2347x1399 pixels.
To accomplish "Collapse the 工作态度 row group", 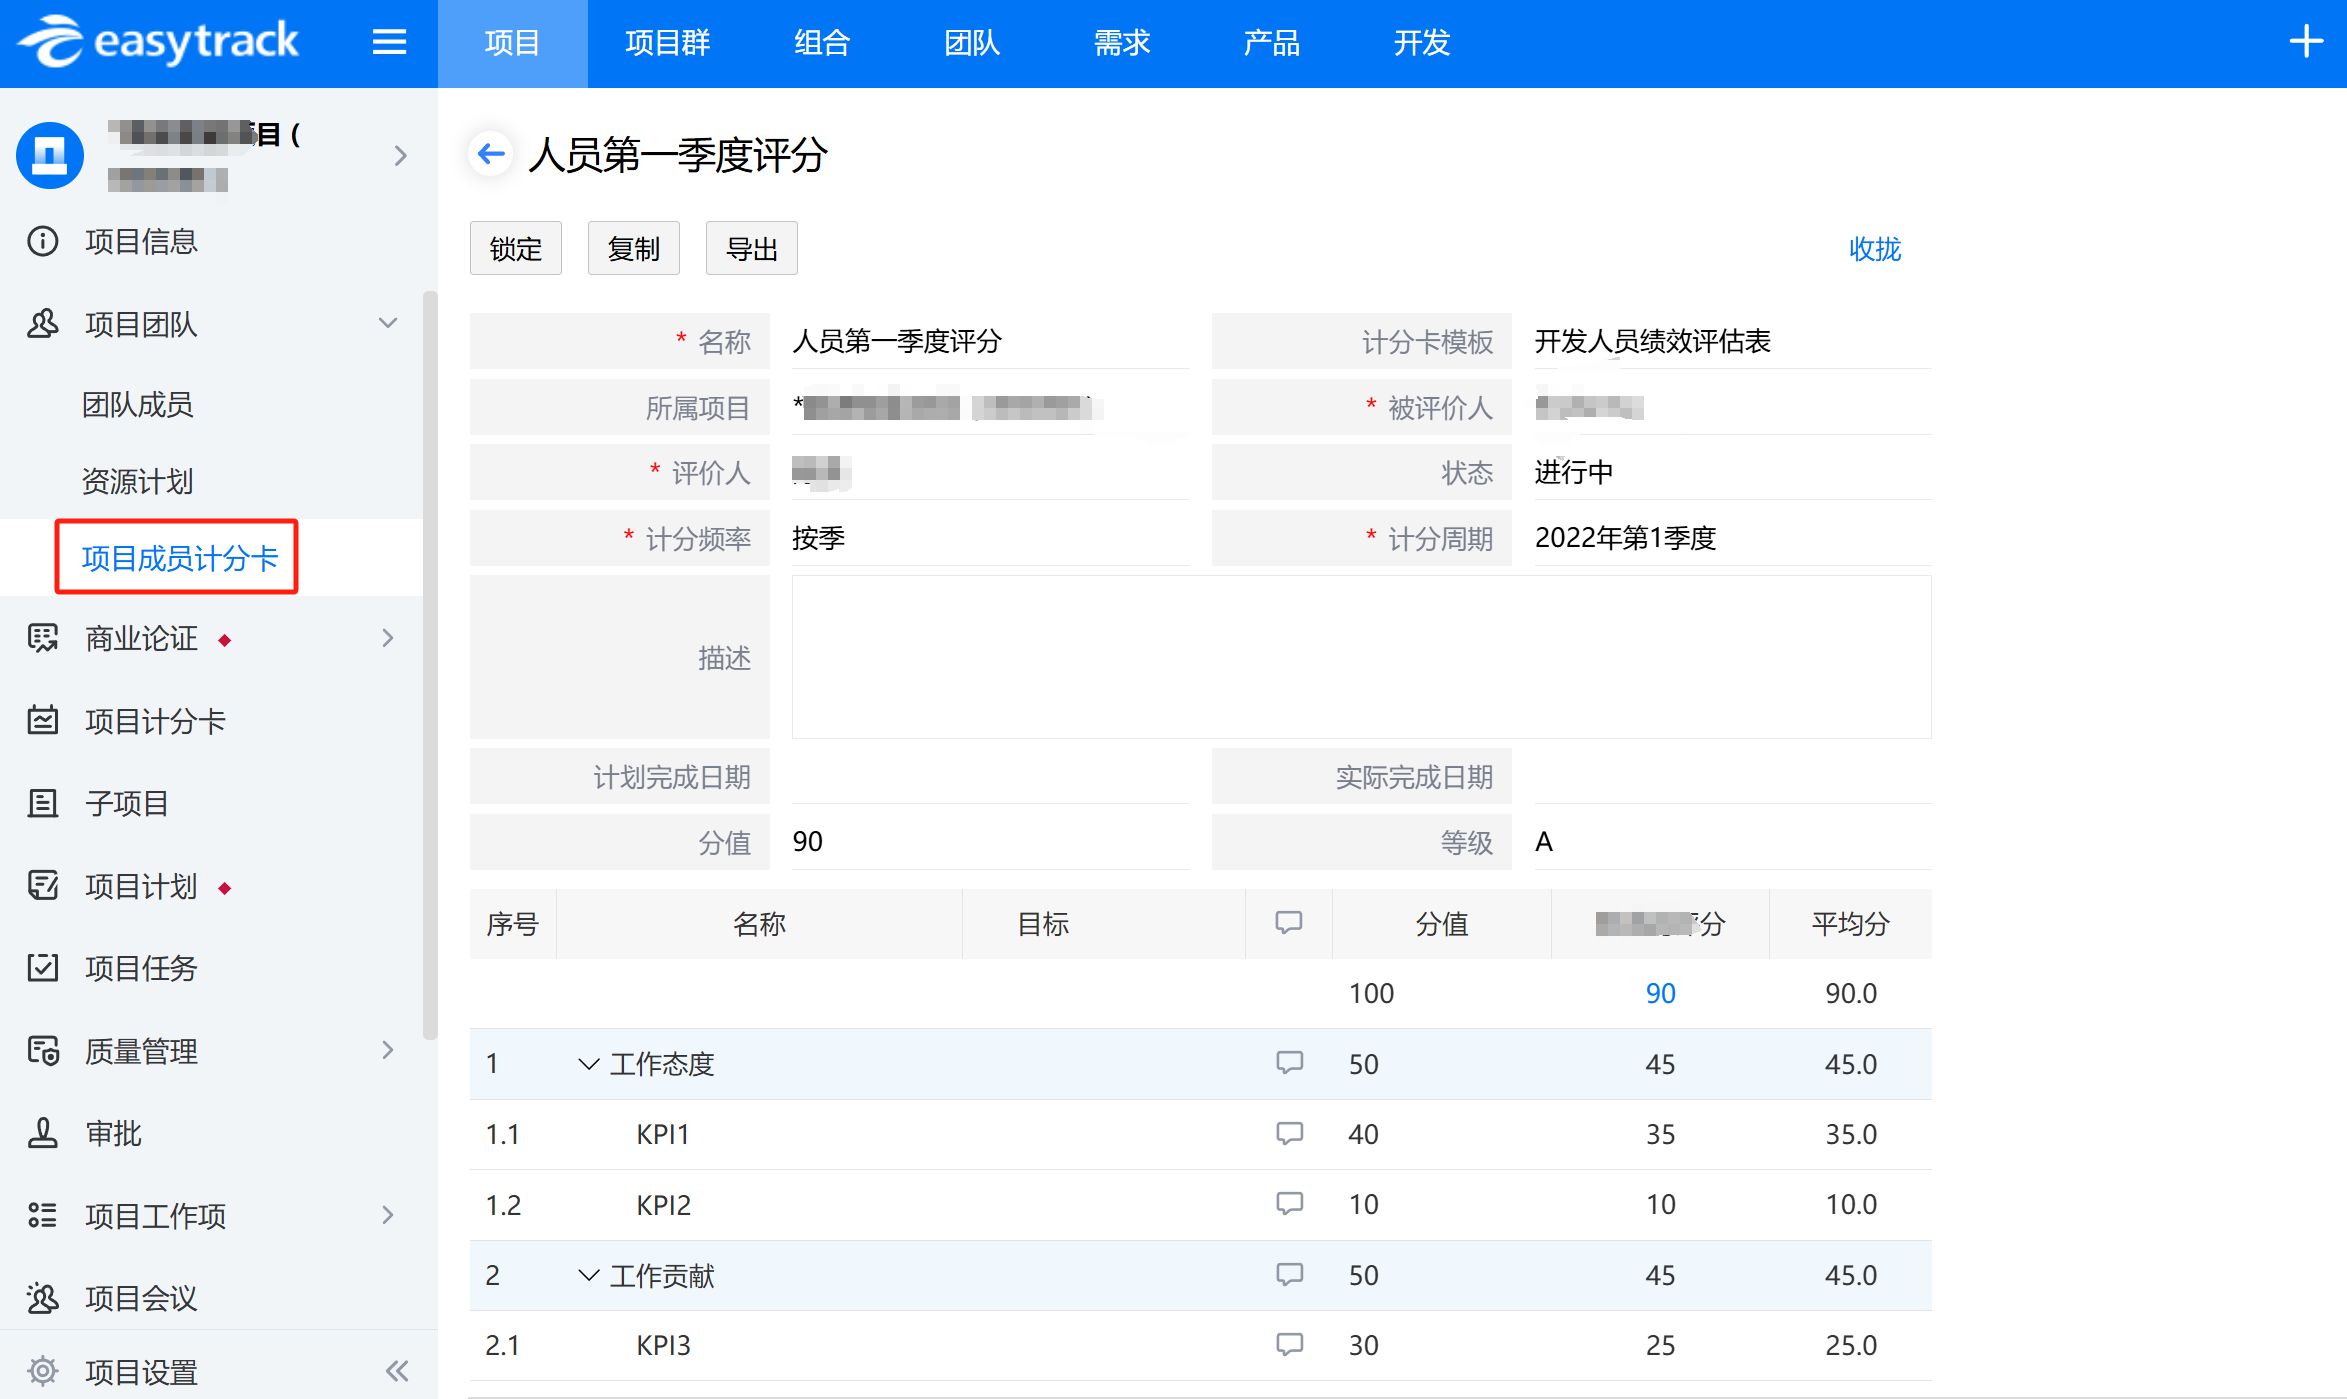I will tap(589, 1064).
